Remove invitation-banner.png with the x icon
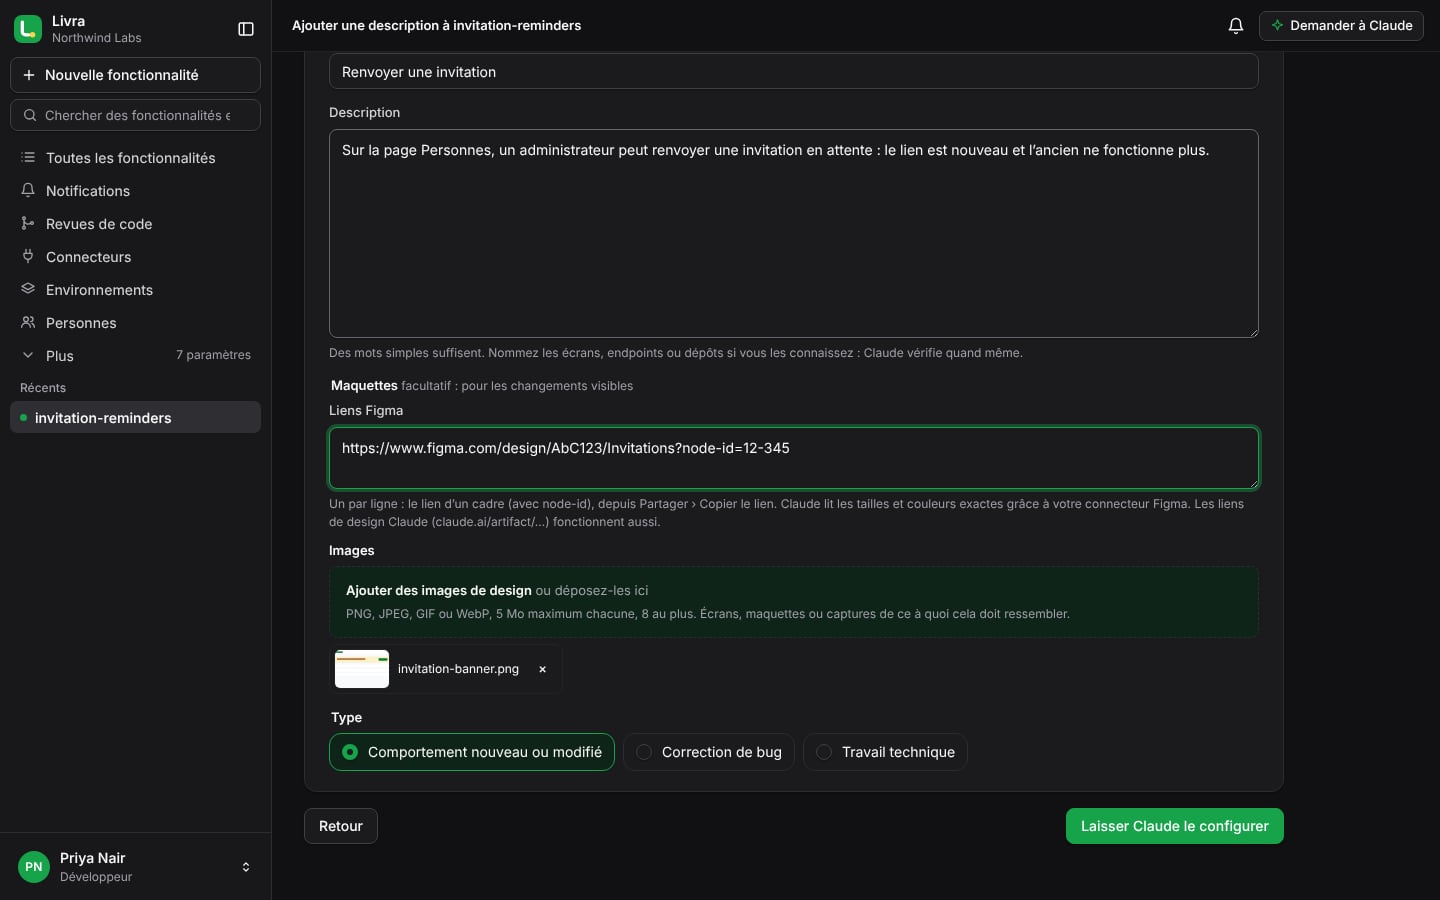 pyautogui.click(x=543, y=669)
